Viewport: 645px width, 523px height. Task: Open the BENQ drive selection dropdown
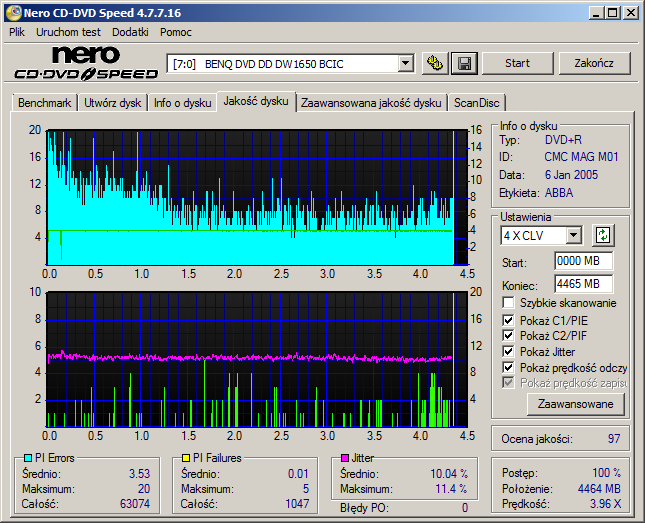click(405, 64)
